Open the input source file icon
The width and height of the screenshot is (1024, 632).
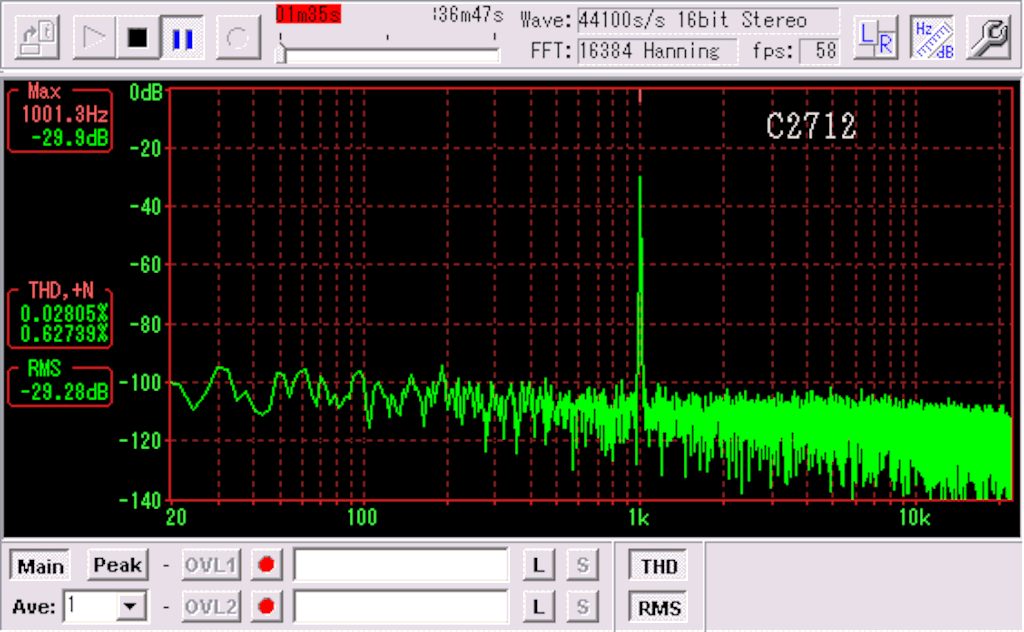[x=38, y=38]
